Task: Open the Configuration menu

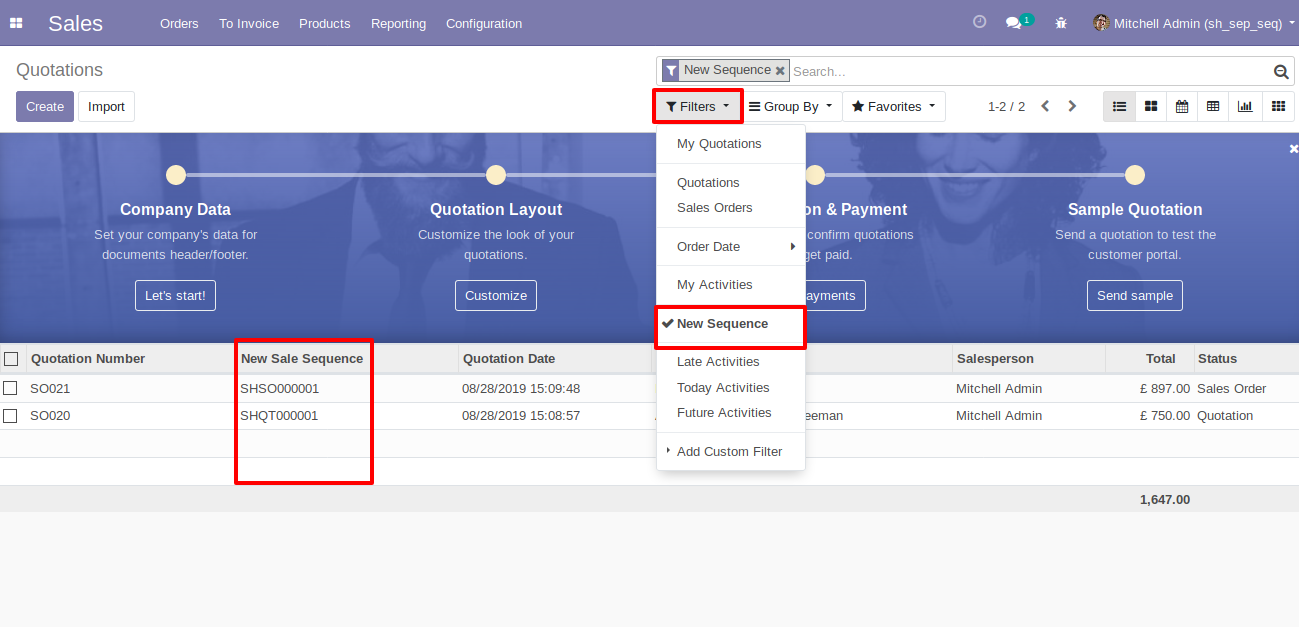Action: tap(484, 23)
